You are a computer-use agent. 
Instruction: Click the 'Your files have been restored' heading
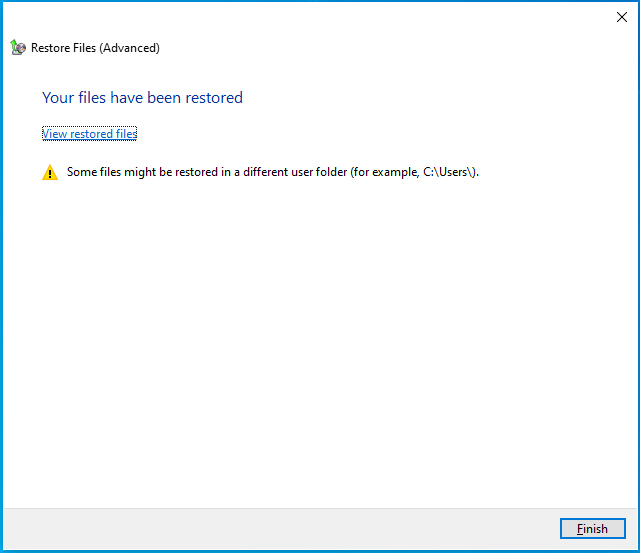tap(142, 98)
